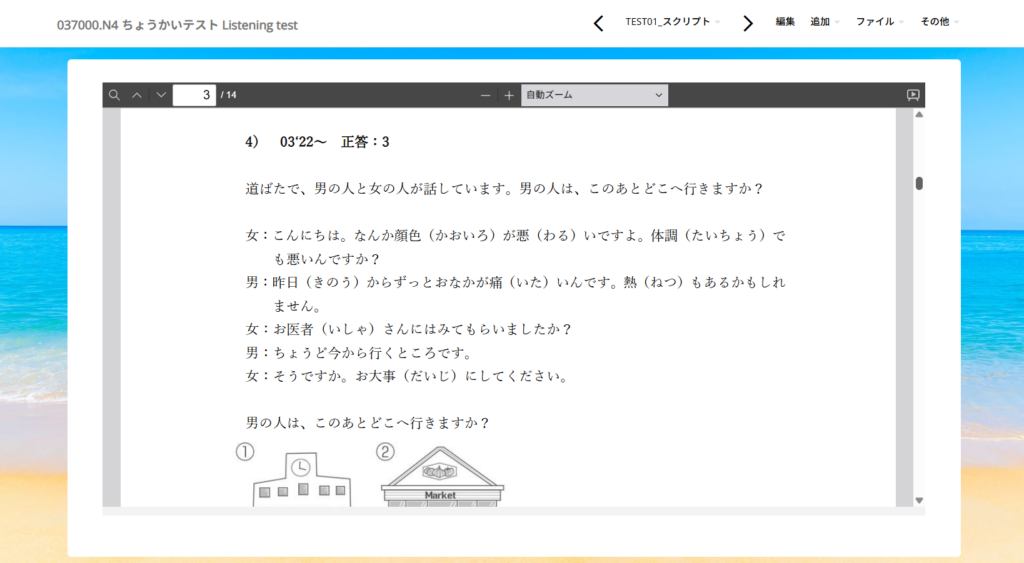Go to next page in PDF toolbar

(x=161, y=95)
